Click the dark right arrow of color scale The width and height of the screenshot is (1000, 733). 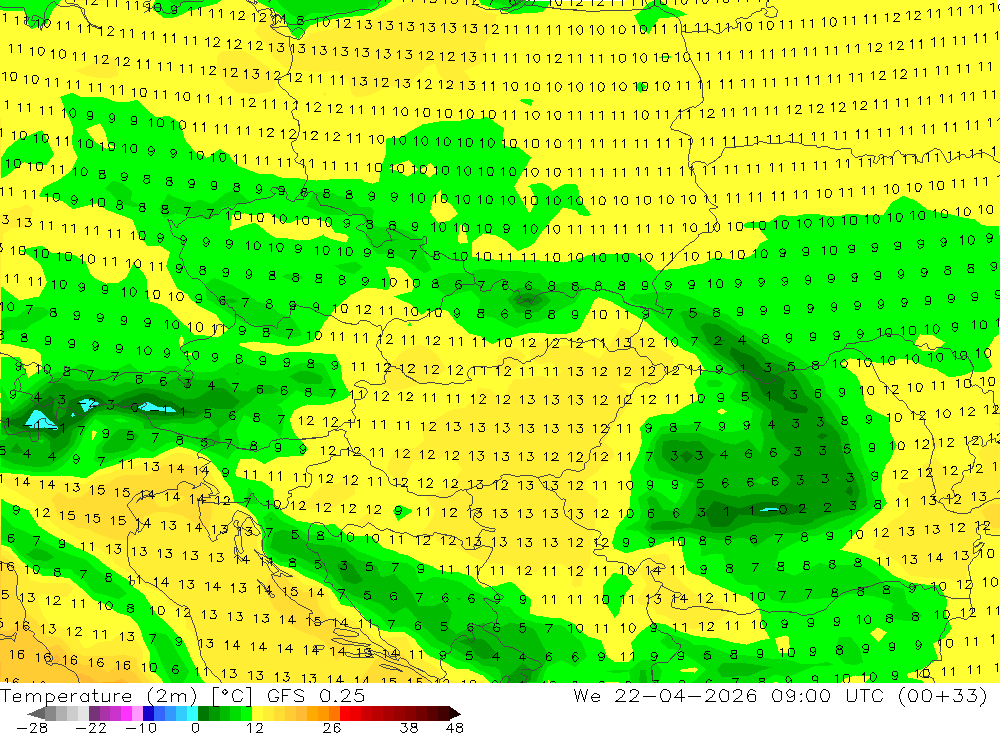[x=455, y=713]
